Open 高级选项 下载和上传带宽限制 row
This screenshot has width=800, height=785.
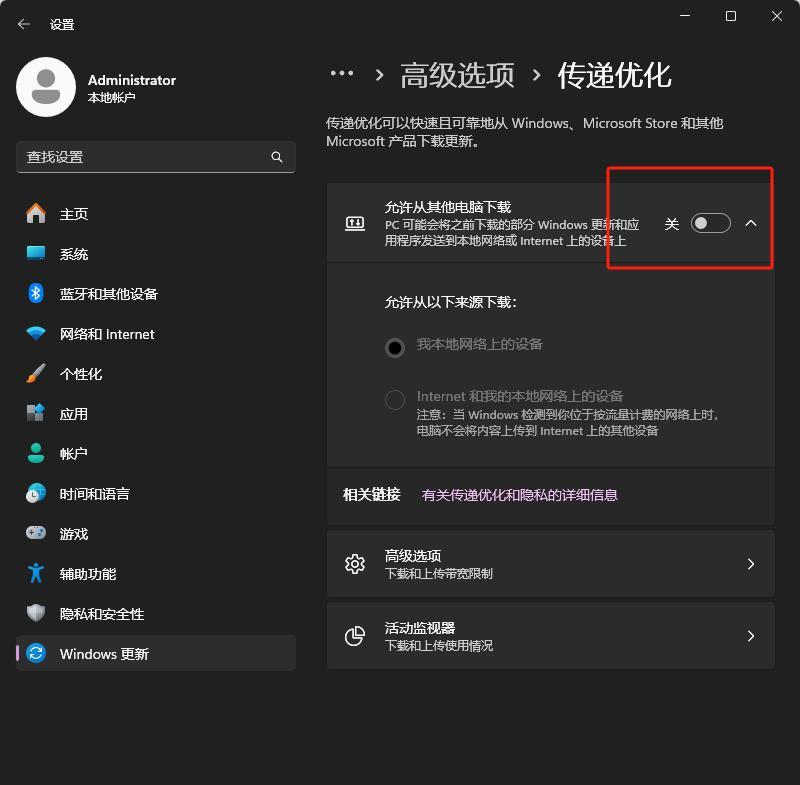pos(550,564)
